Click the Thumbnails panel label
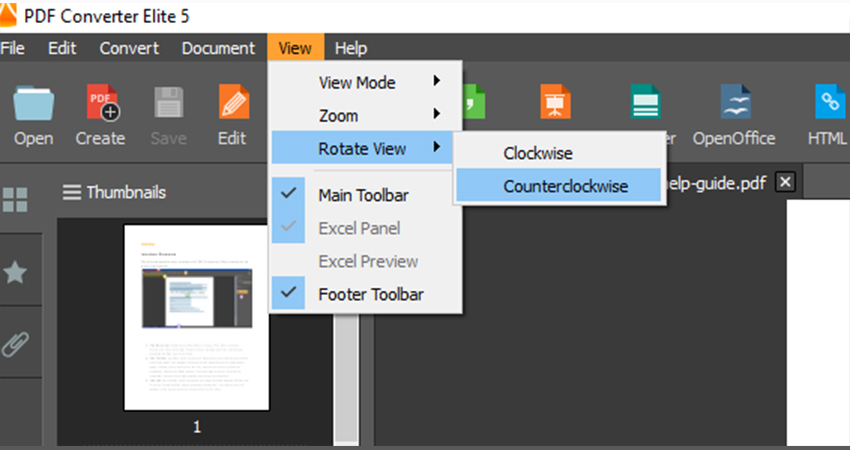850x450 pixels. tap(126, 192)
